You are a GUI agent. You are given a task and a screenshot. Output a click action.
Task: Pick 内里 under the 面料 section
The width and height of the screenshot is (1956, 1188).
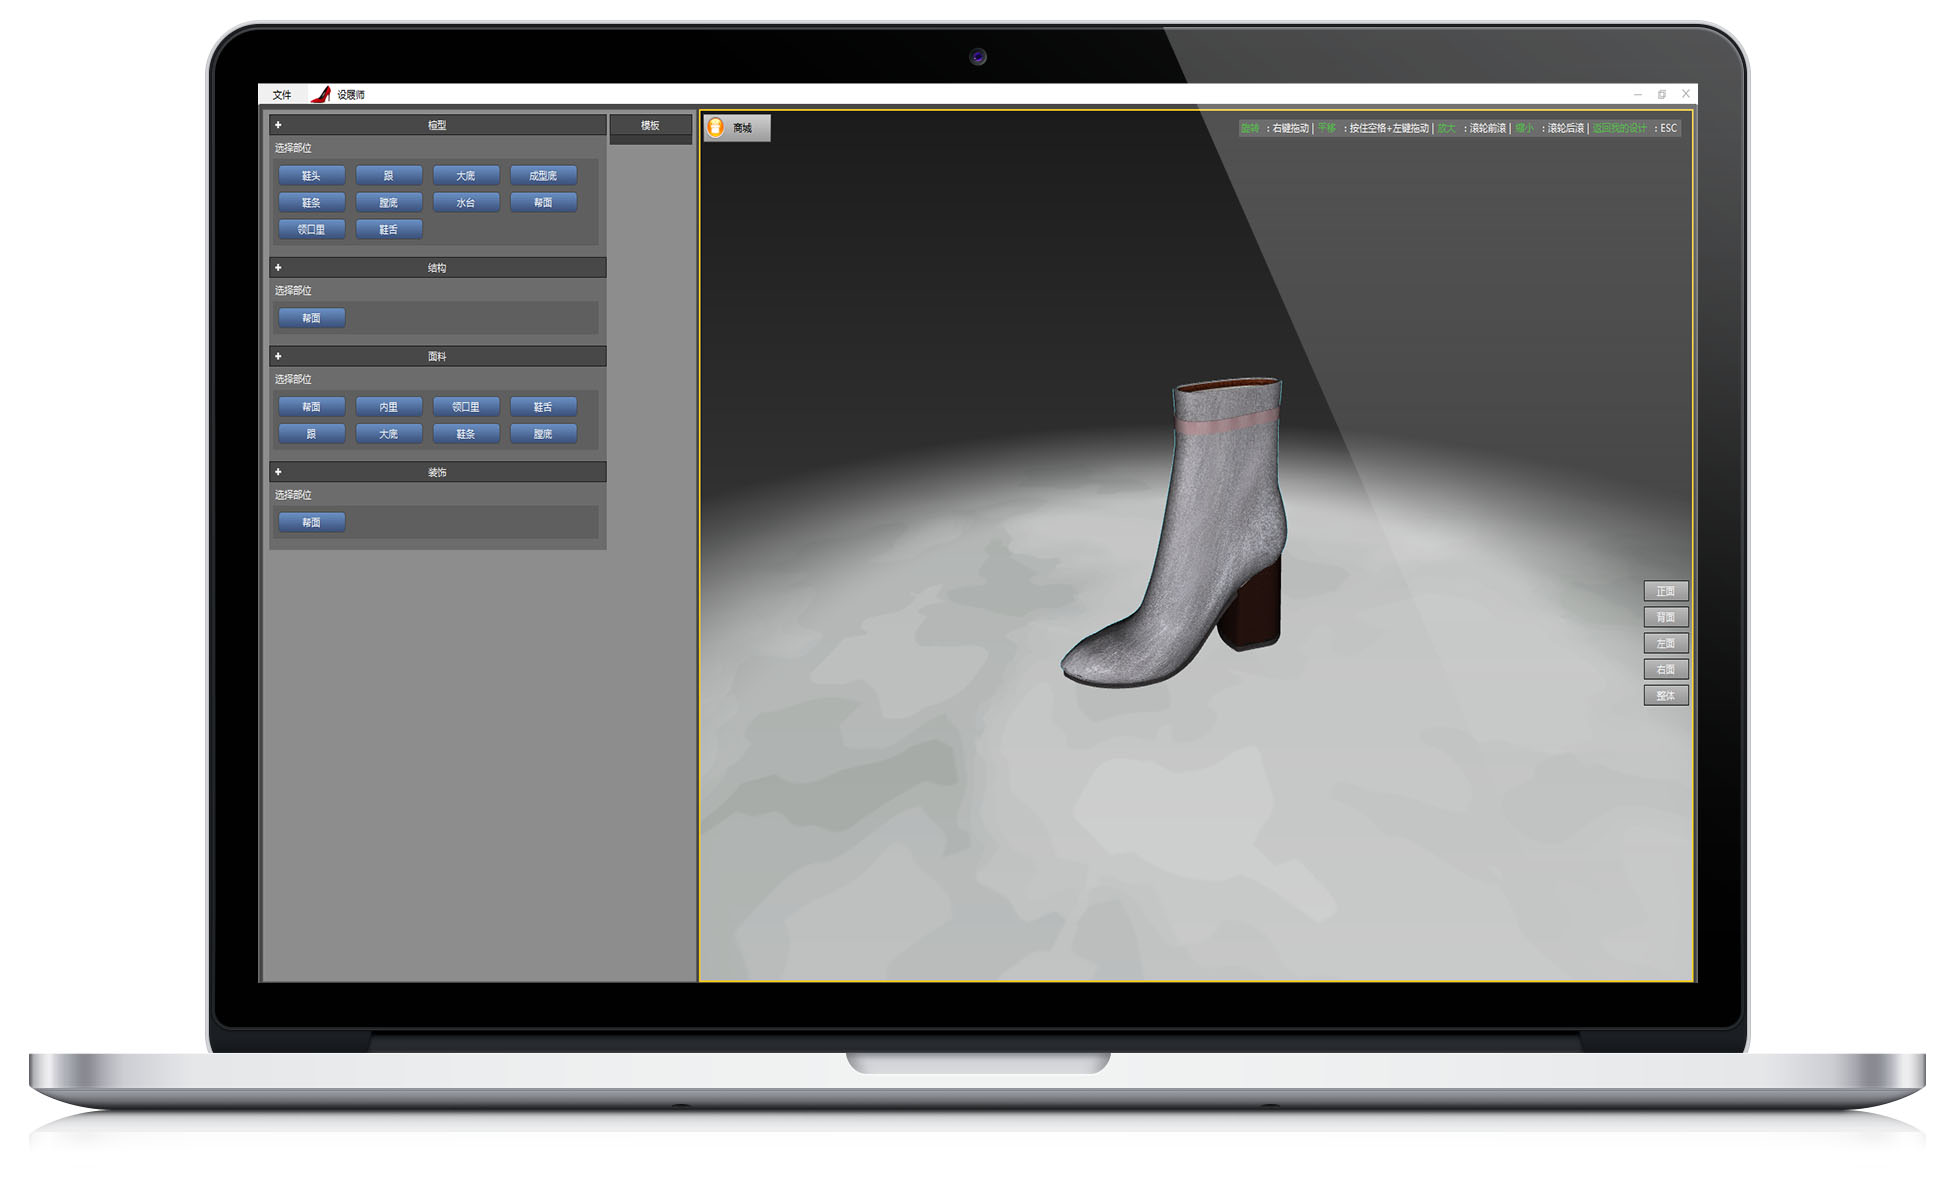tap(389, 407)
